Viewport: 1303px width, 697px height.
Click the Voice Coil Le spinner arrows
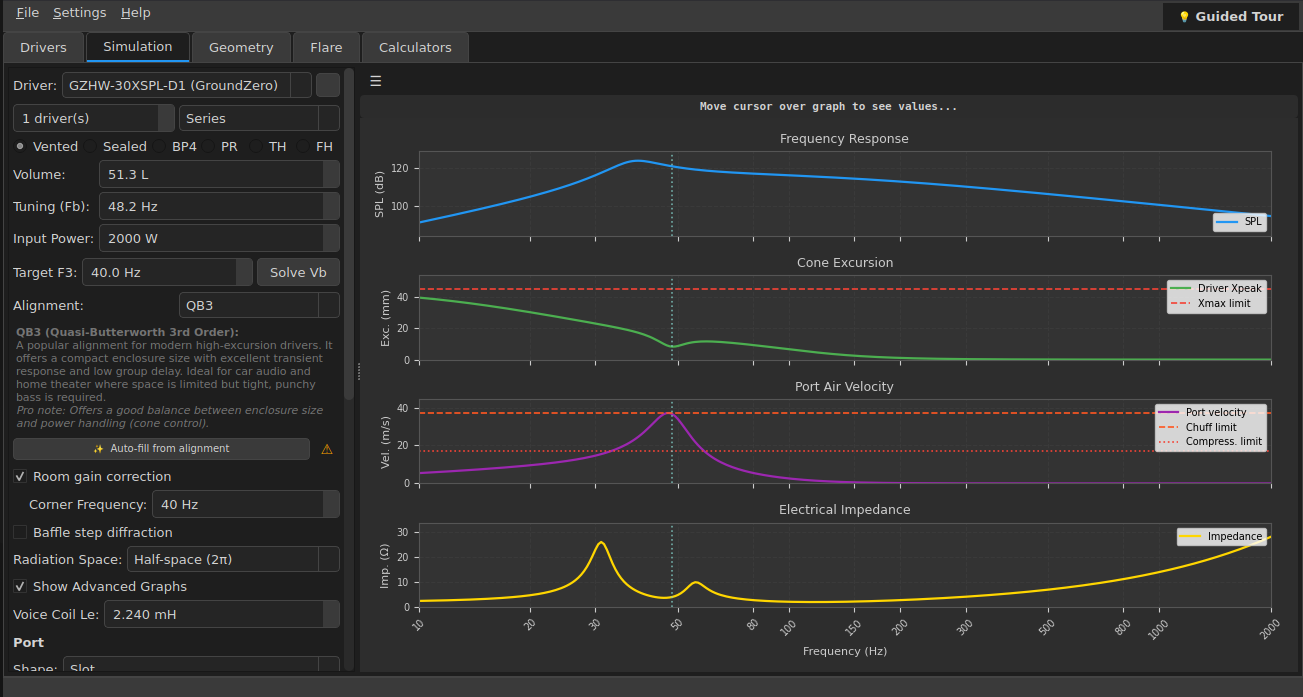point(331,615)
